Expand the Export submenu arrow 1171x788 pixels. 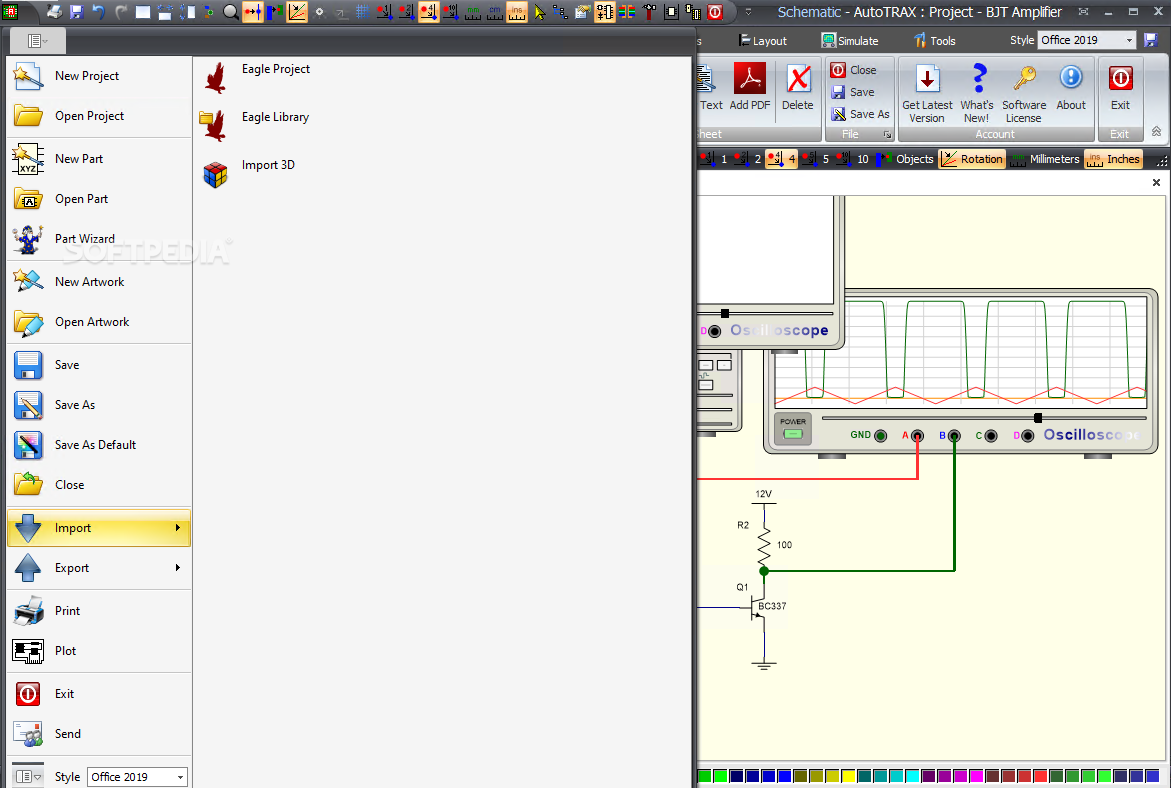(178, 568)
